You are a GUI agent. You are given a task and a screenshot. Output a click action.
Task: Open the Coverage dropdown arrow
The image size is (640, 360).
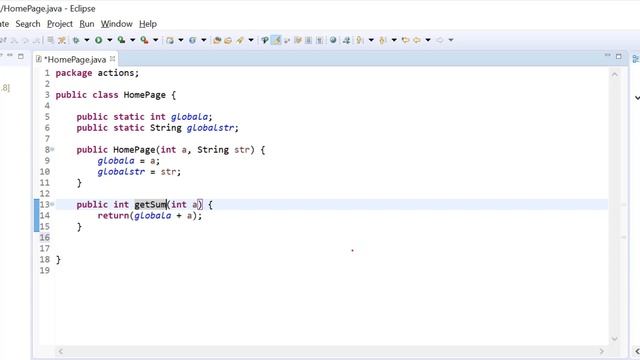point(132,40)
